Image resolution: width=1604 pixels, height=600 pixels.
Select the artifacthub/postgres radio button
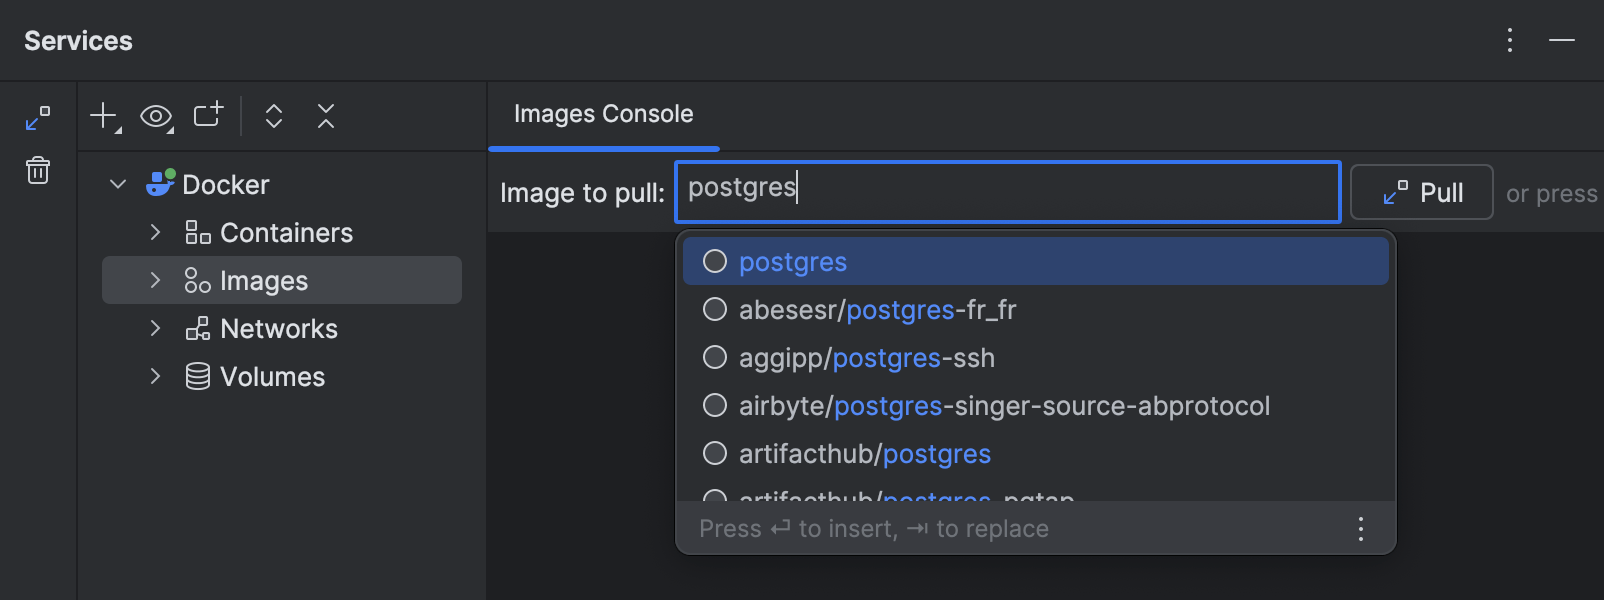tap(715, 453)
